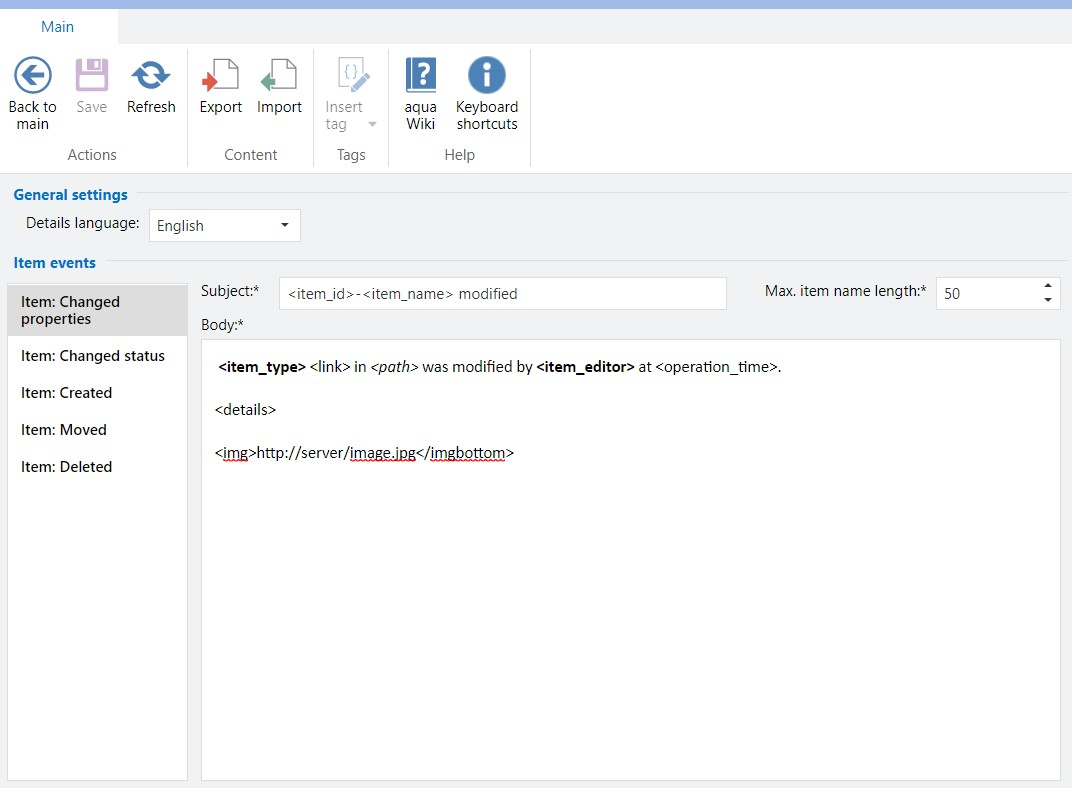Click the <details> line in Body editor

point(246,410)
